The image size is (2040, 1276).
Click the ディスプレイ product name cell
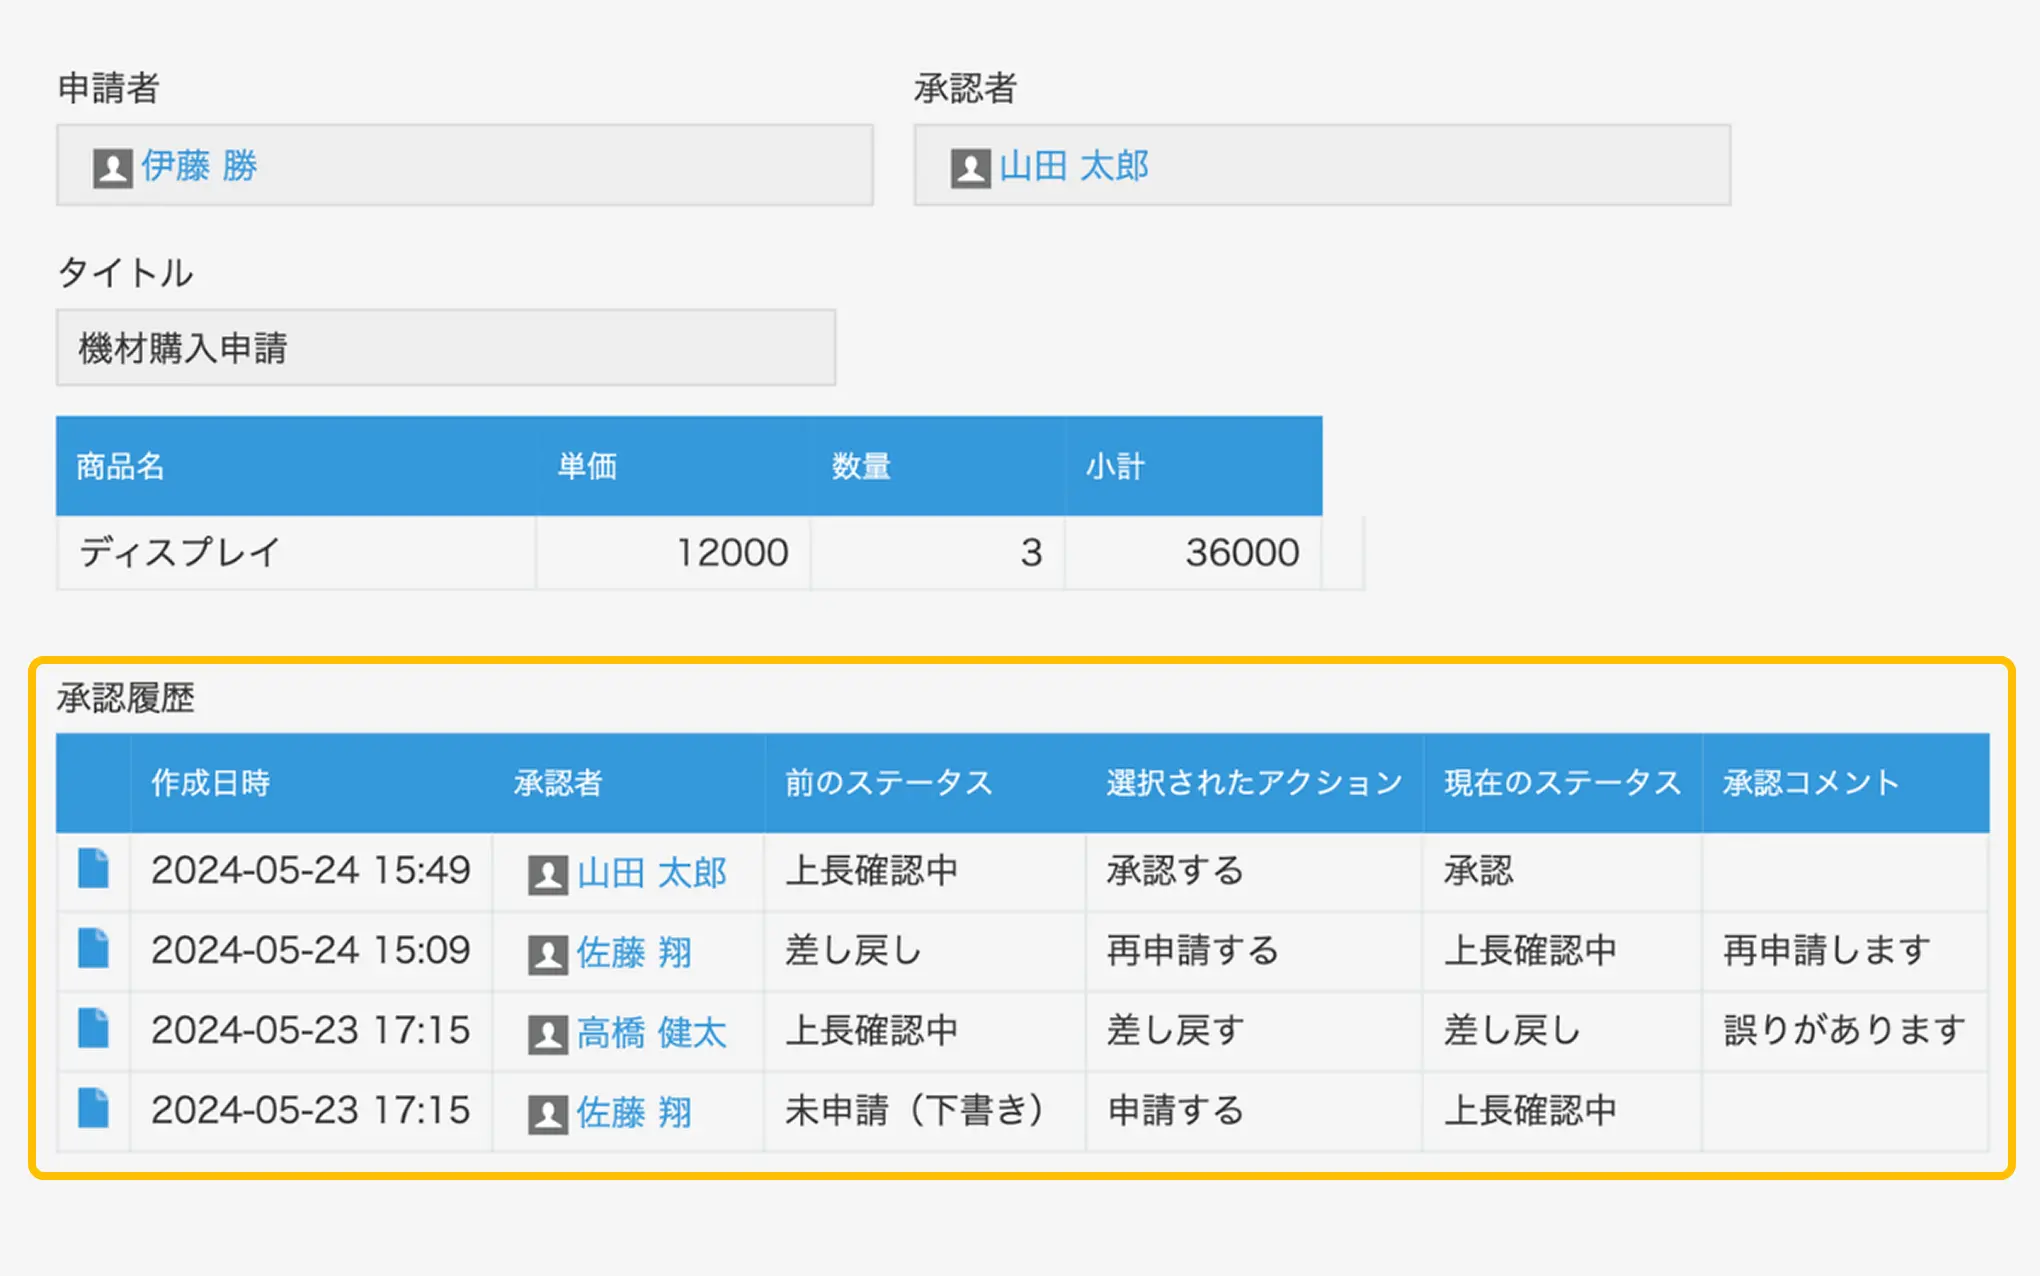pyautogui.click(x=180, y=552)
